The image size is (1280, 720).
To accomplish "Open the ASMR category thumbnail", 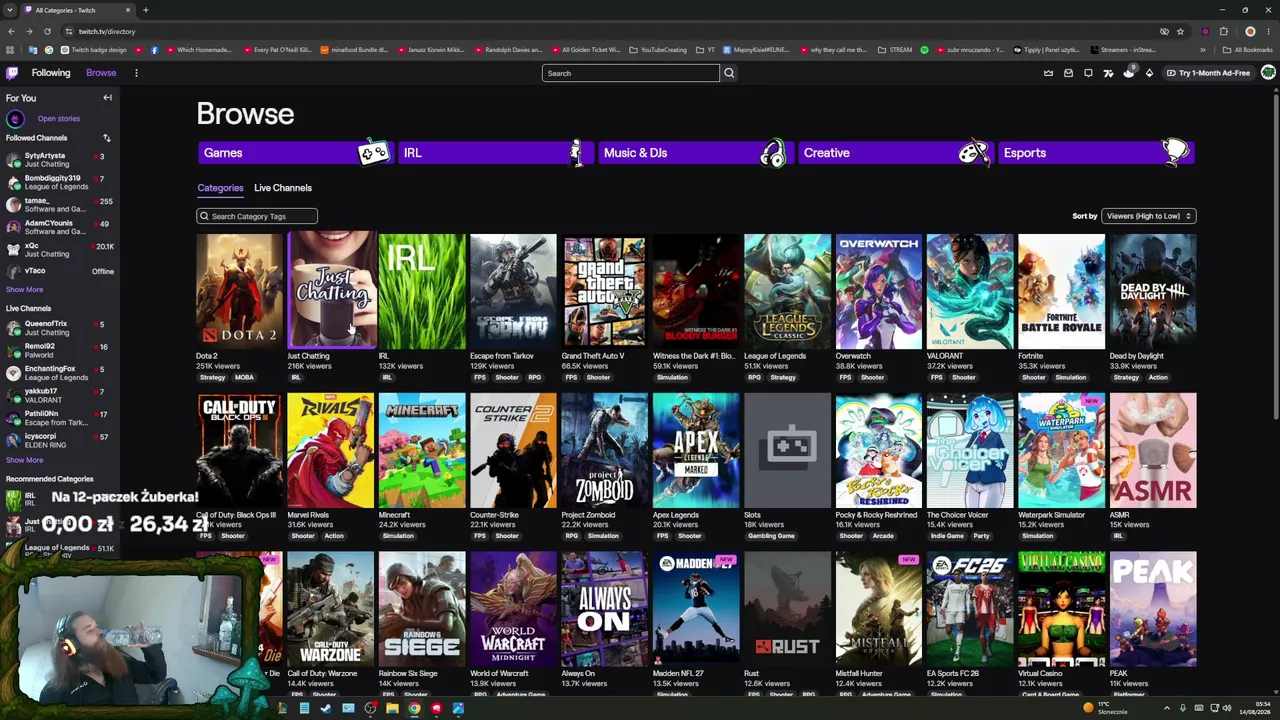I will 1152,450.
